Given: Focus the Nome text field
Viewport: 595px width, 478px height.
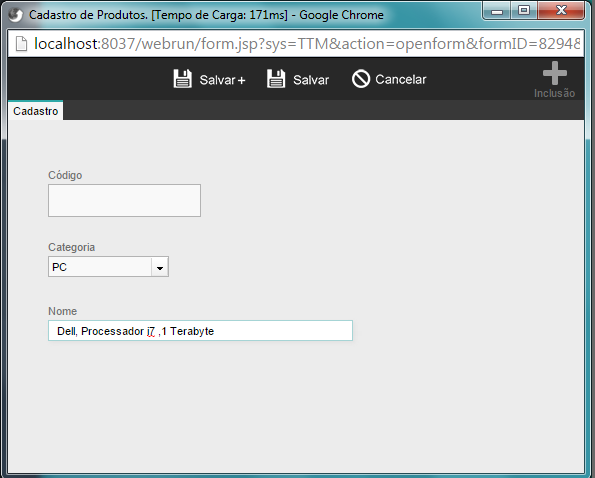Looking at the screenshot, I should pyautogui.click(x=200, y=330).
